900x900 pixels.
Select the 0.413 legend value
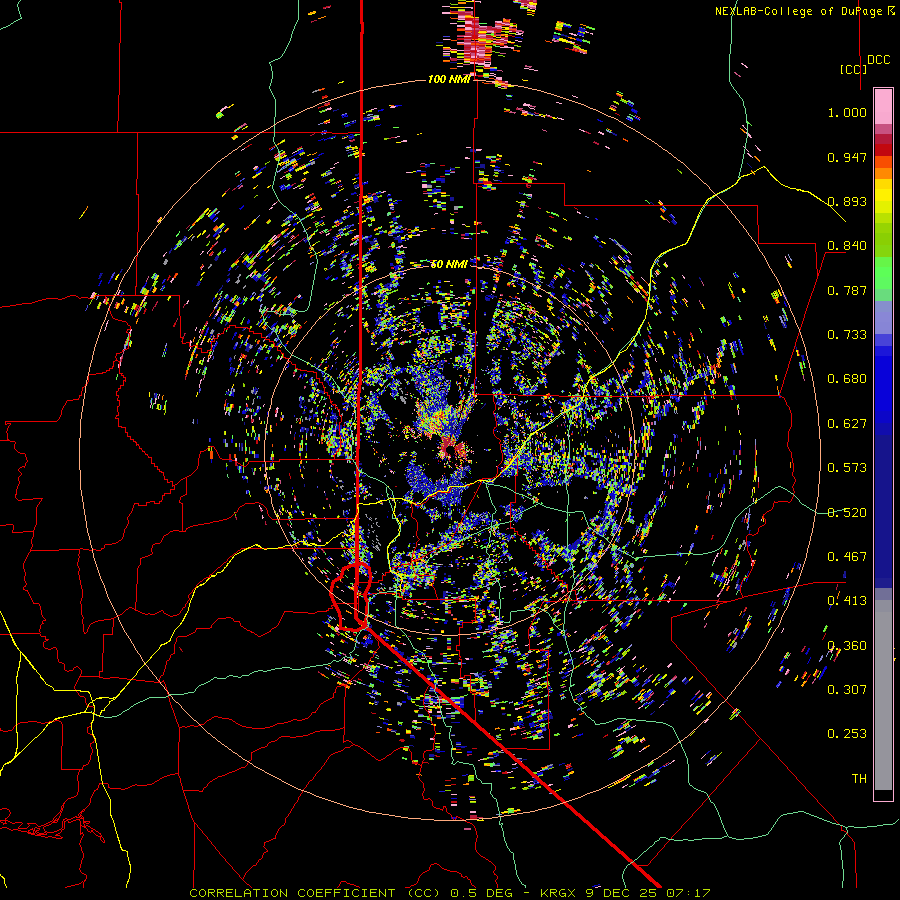click(847, 601)
